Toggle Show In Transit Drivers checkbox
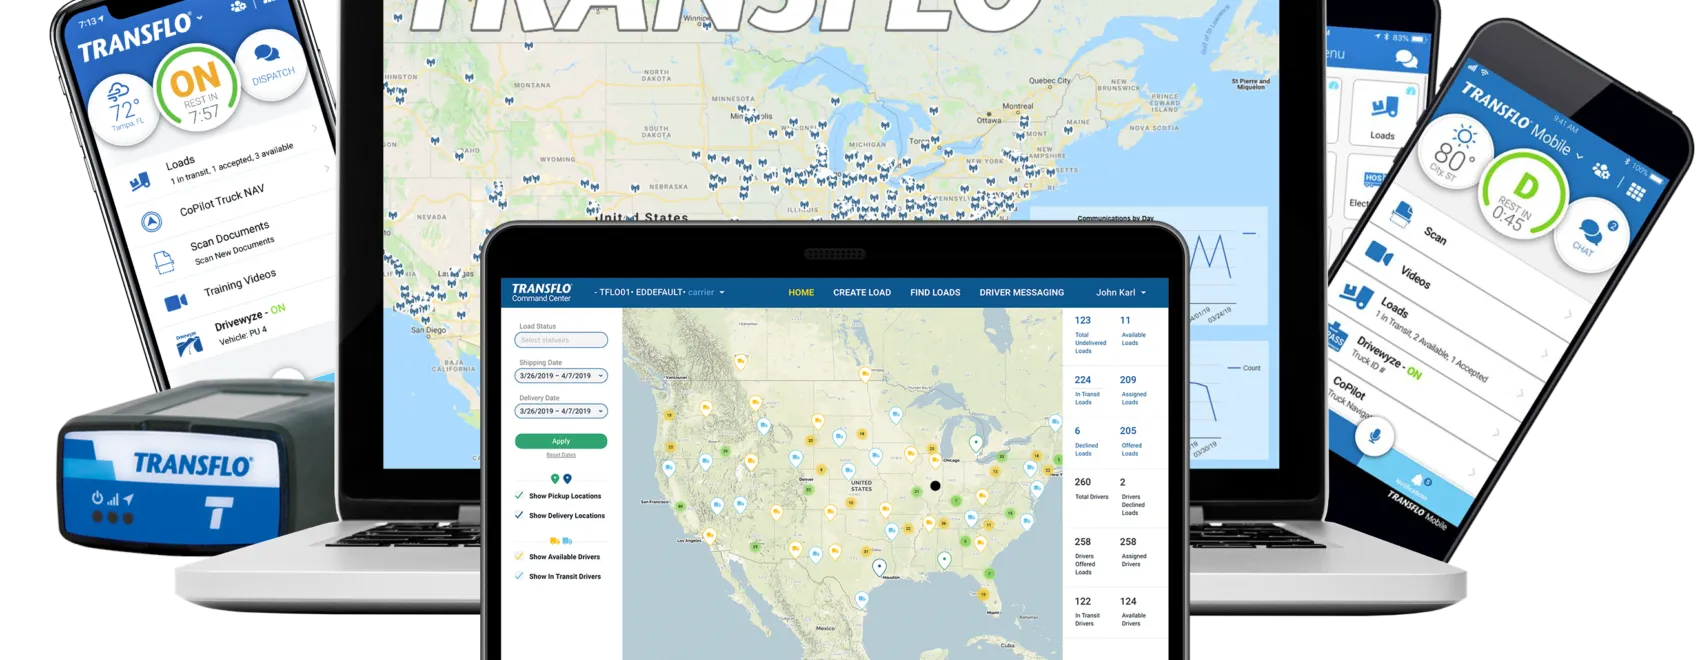The image size is (1700, 660). (x=519, y=576)
